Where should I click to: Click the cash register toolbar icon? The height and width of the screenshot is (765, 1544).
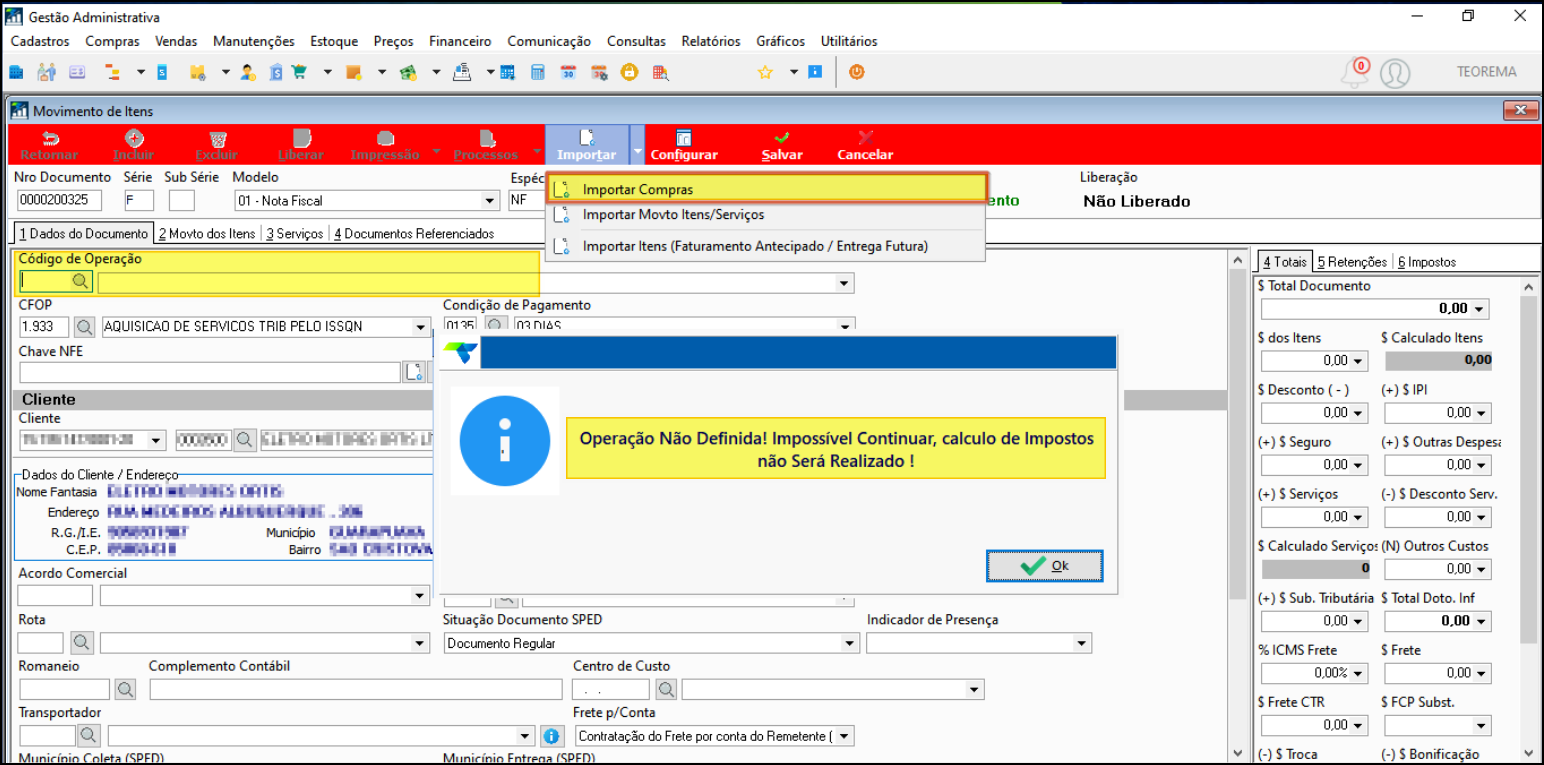462,72
